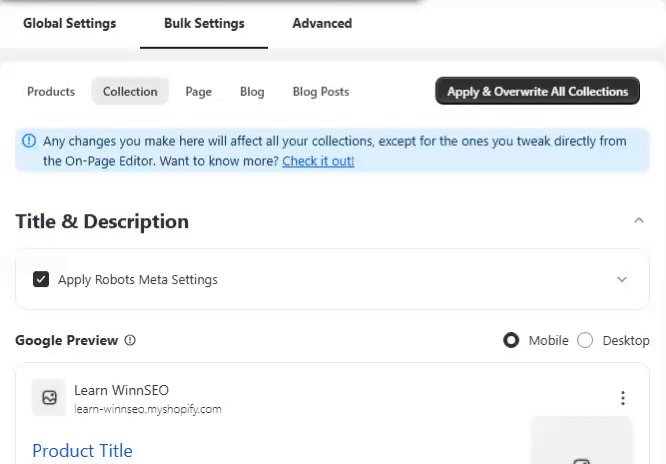
Task: Open the Products sub-tab
Action: click(51, 92)
